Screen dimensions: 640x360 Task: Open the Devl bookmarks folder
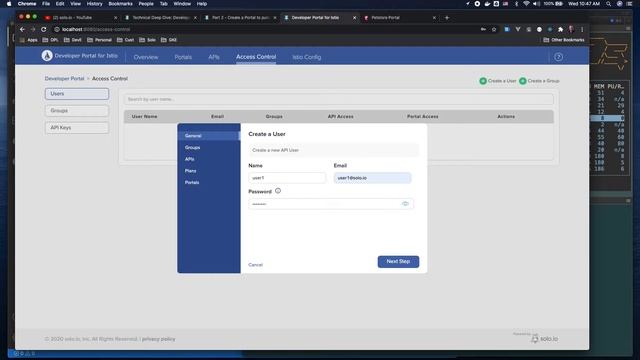coord(73,40)
